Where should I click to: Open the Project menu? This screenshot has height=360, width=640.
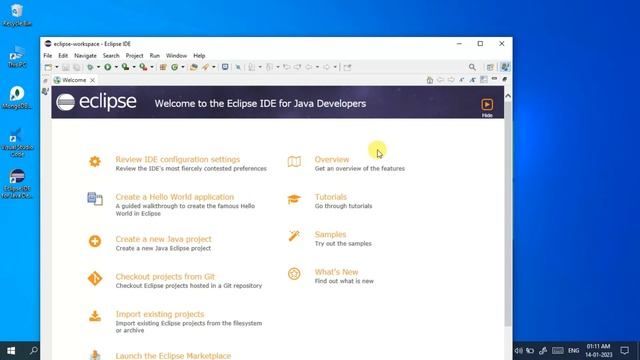(134, 56)
